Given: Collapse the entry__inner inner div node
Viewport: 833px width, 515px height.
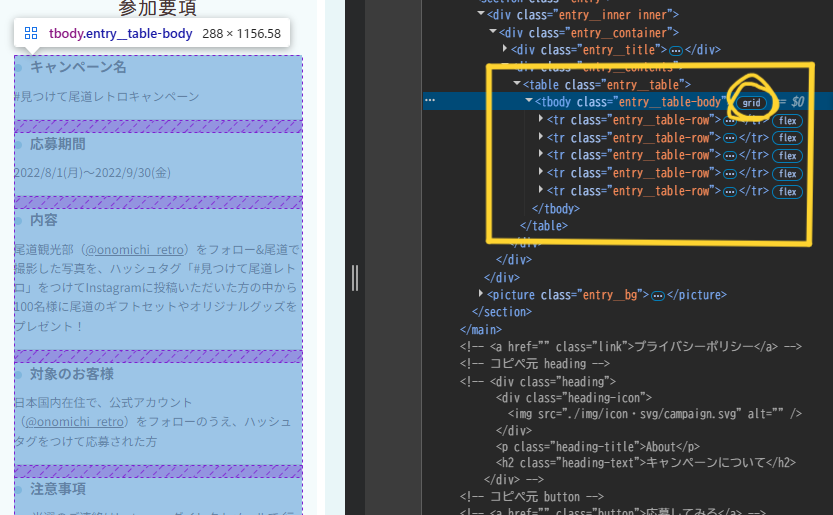Looking at the screenshot, I should [x=481, y=13].
